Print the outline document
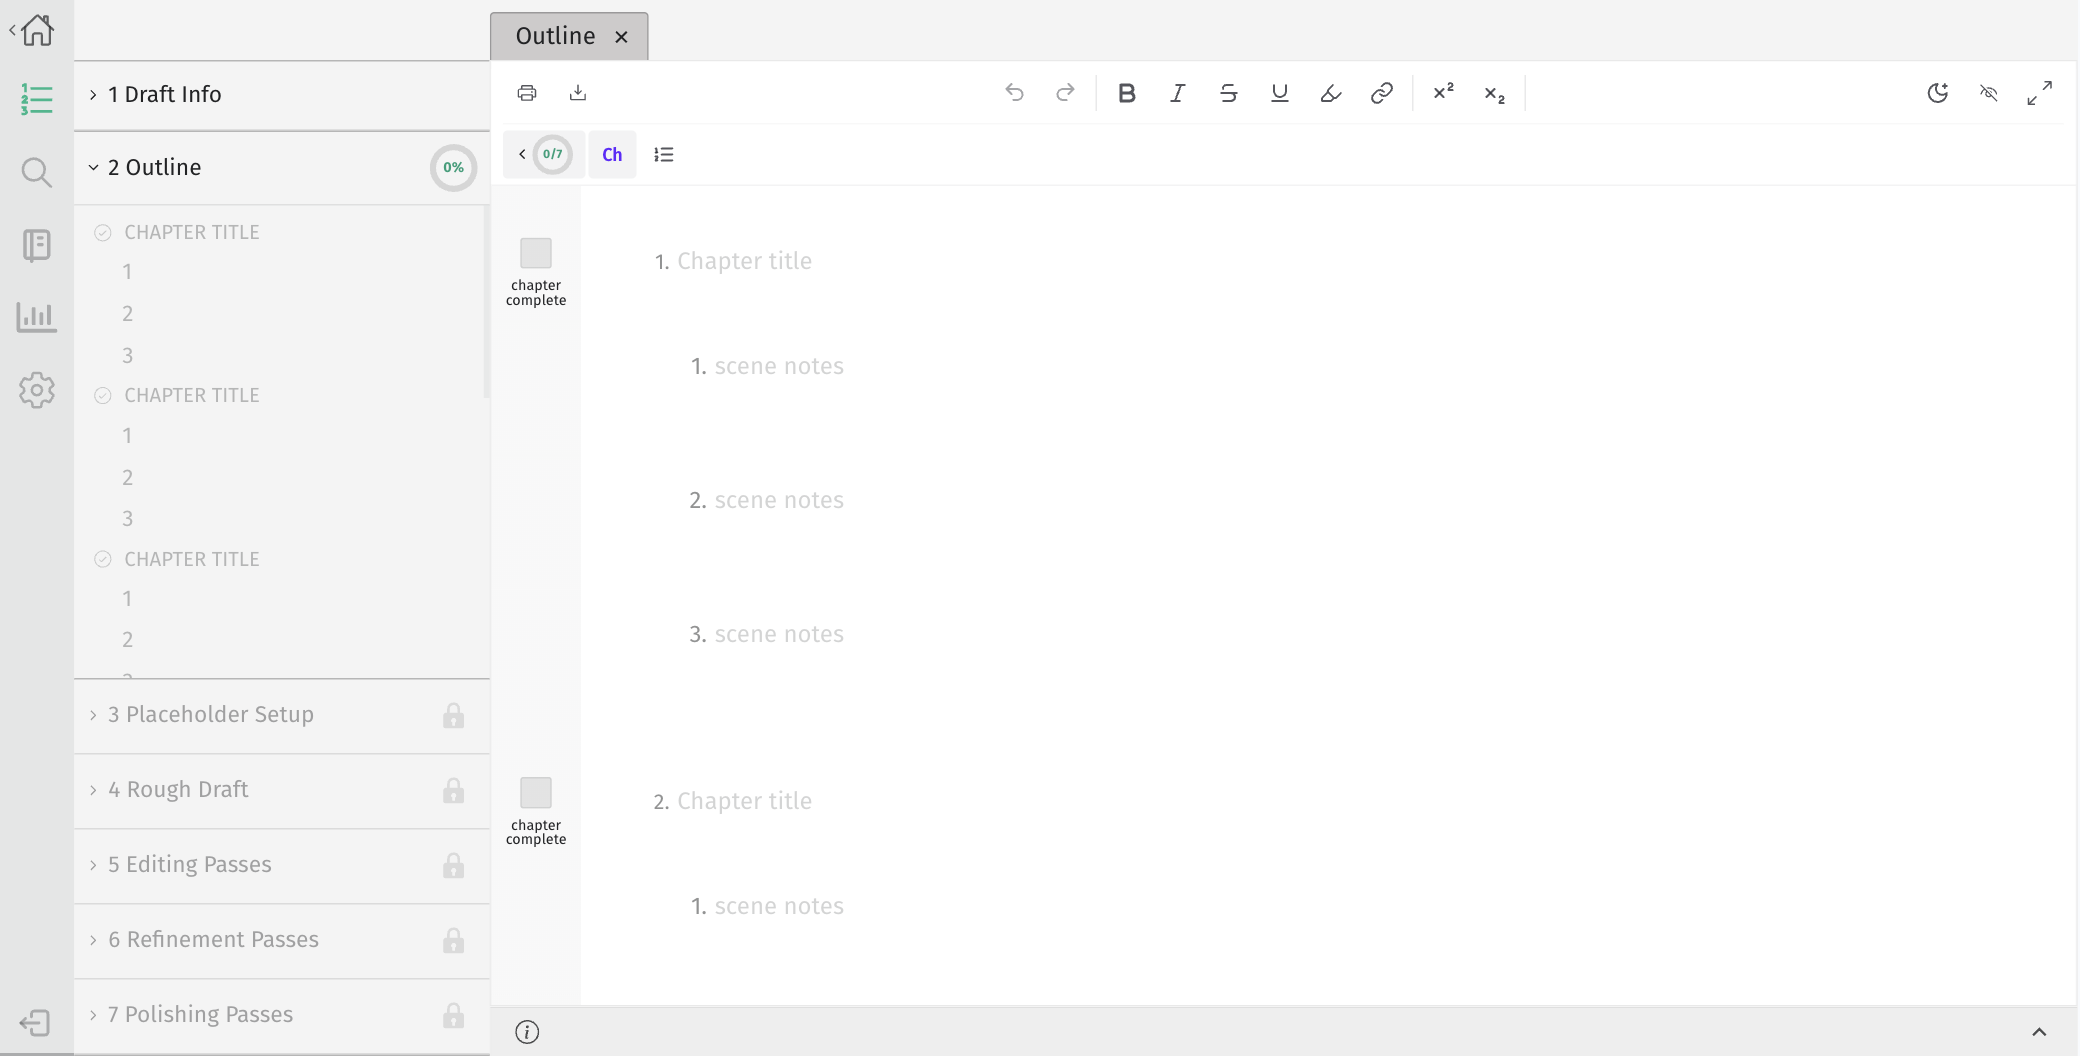 [x=527, y=93]
